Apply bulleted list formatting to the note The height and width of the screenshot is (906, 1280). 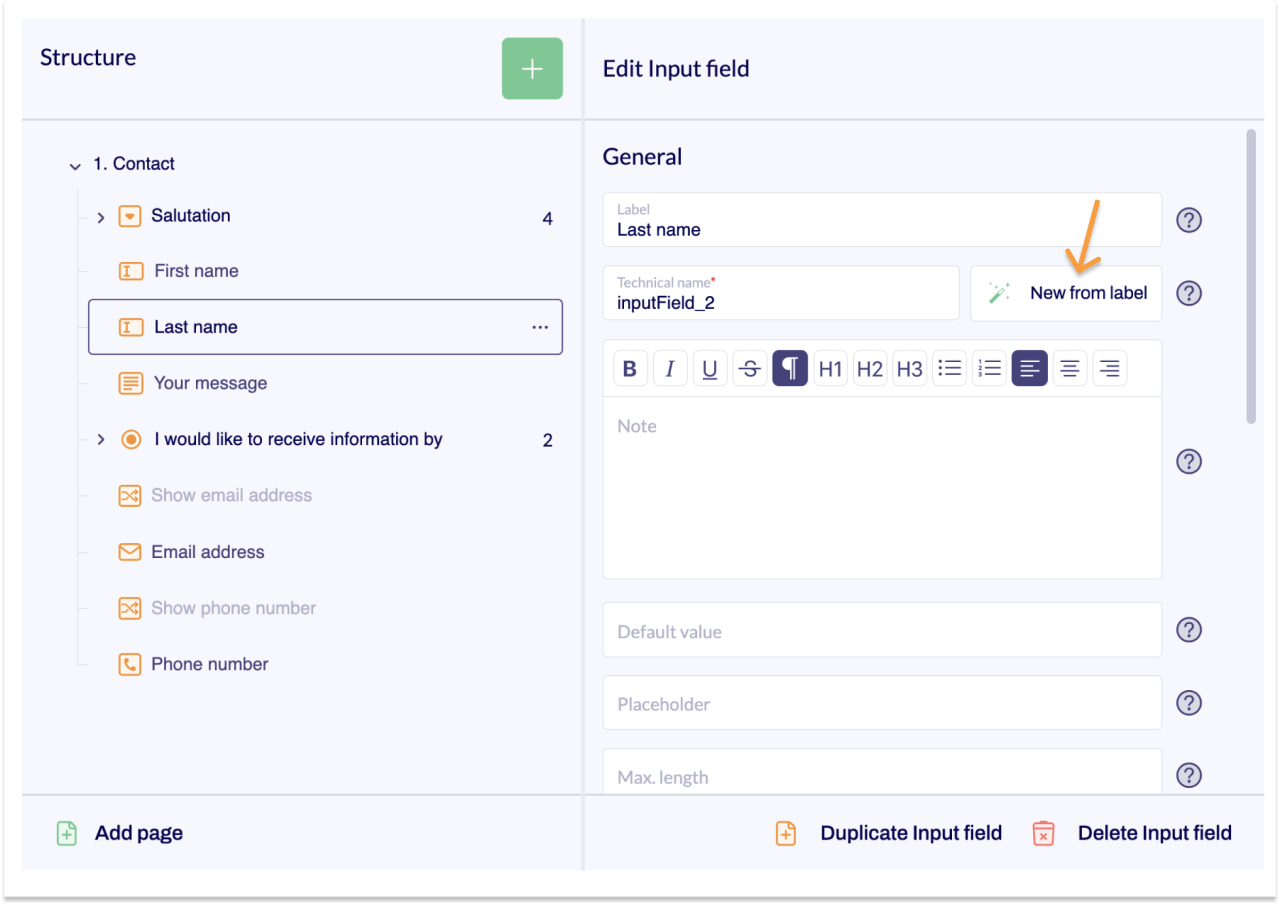point(949,367)
